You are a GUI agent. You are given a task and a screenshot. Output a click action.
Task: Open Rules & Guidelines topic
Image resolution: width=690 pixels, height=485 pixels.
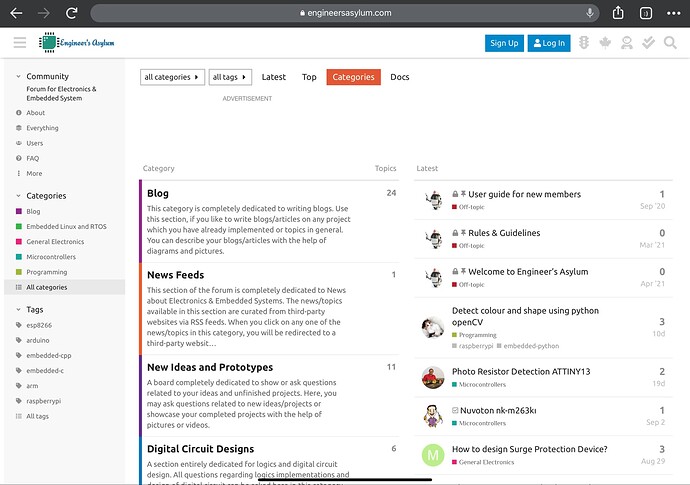click(504, 233)
